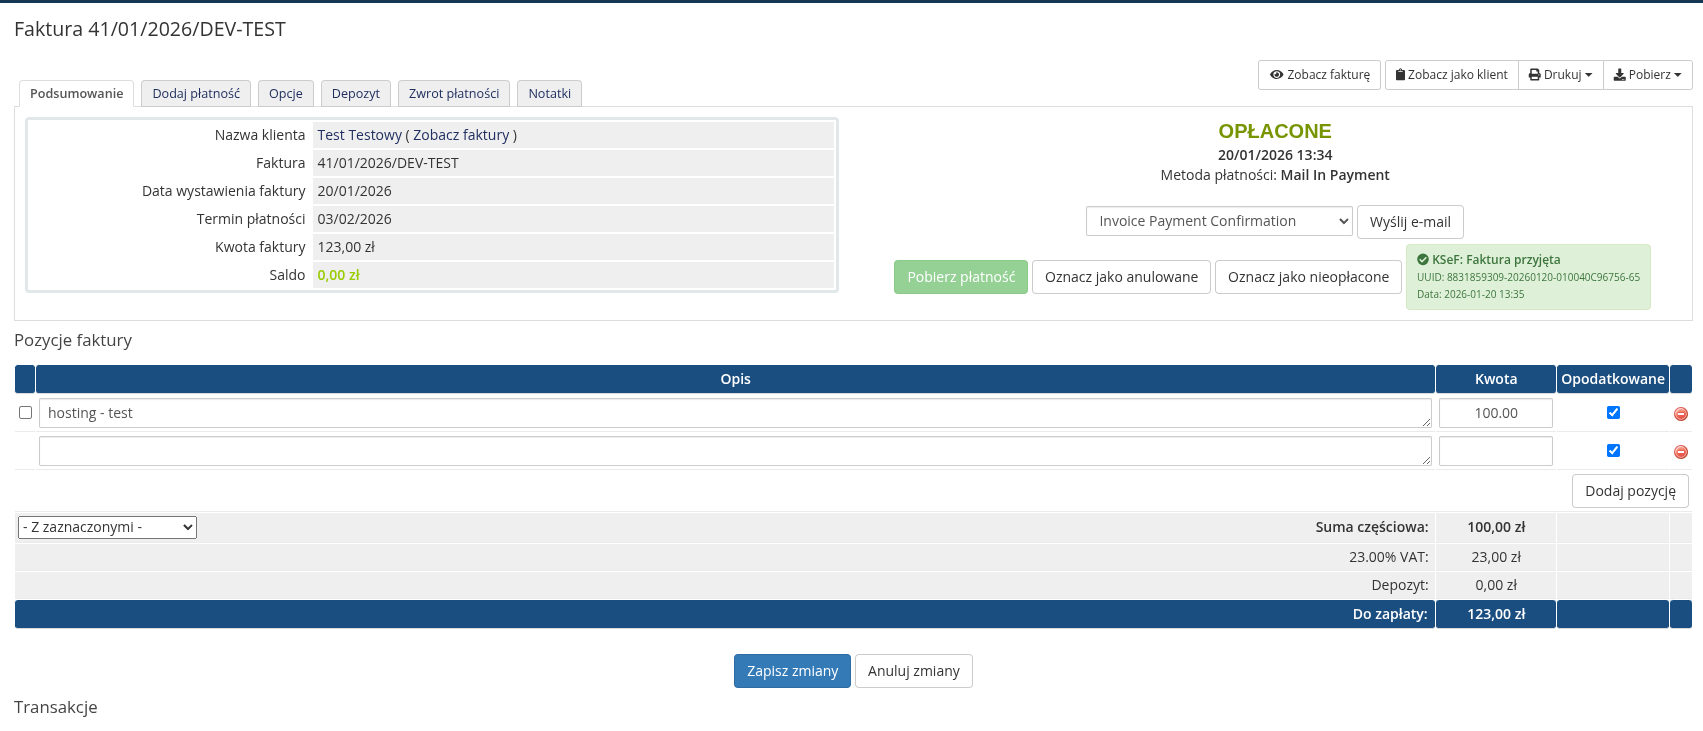Open the Test Testowy client link
The height and width of the screenshot is (731, 1703).
359,135
